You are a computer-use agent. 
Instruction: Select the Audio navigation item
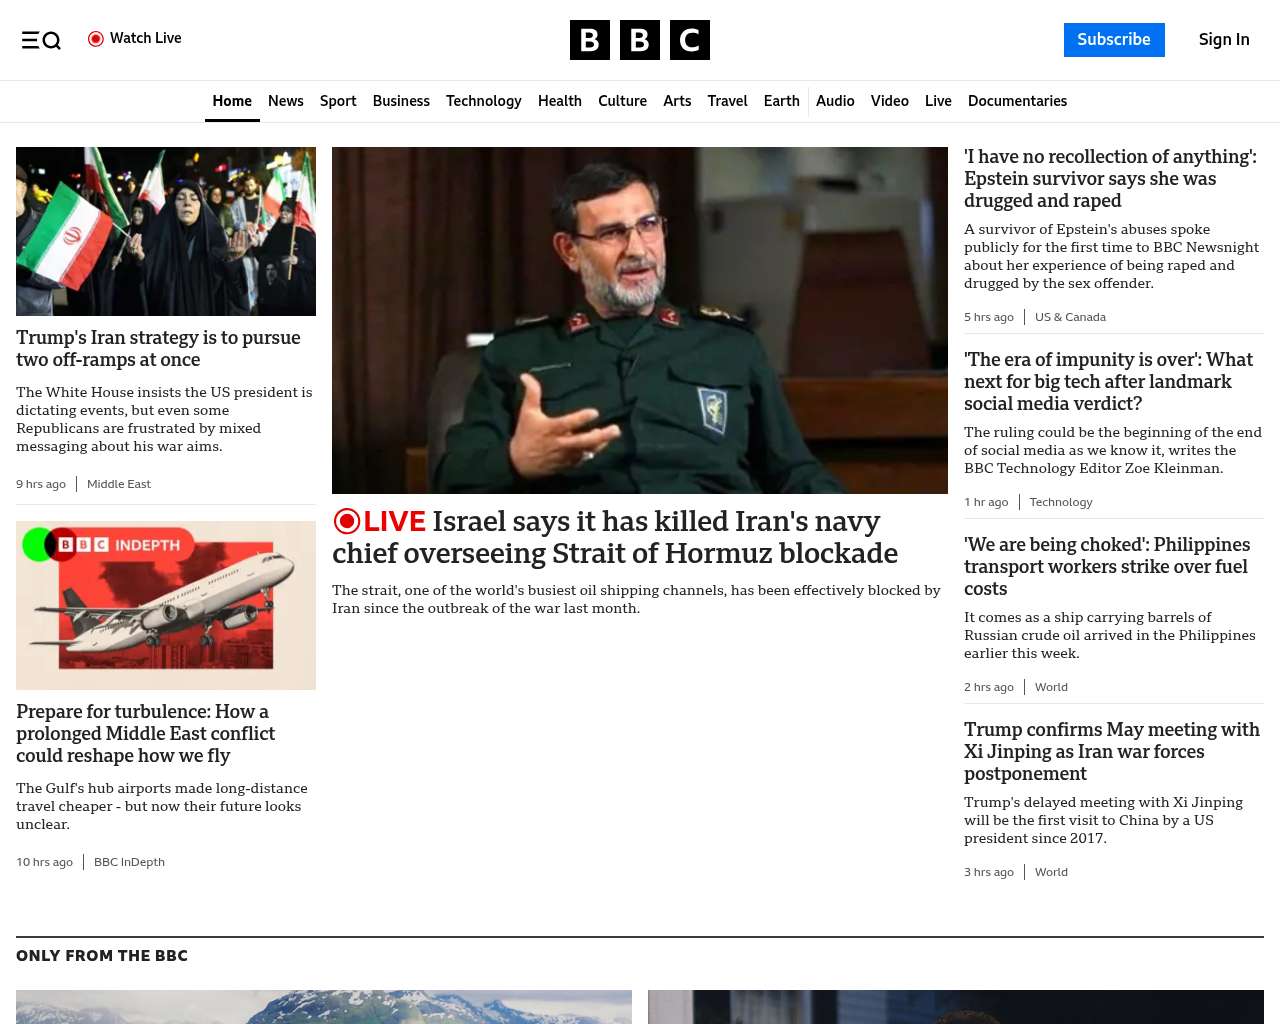coord(835,101)
